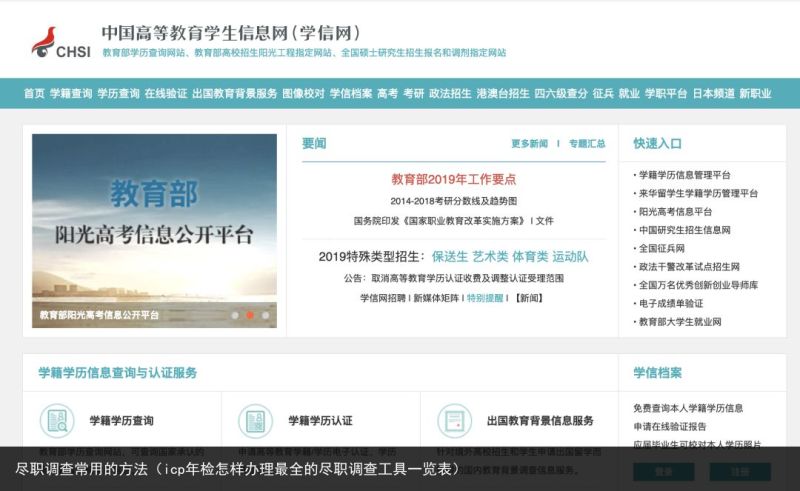The image size is (800, 491).
Task: Go to 学籍查询 in navigation bar
Action: coord(71,93)
